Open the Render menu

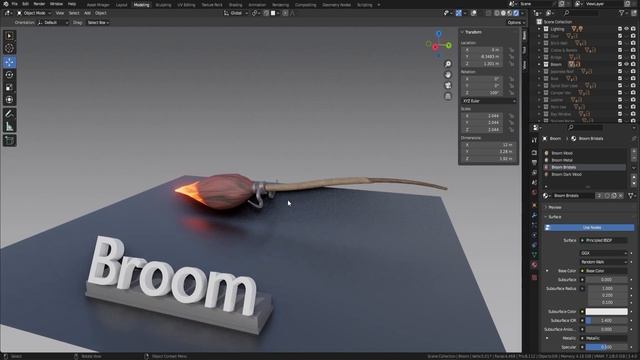click(39, 4)
